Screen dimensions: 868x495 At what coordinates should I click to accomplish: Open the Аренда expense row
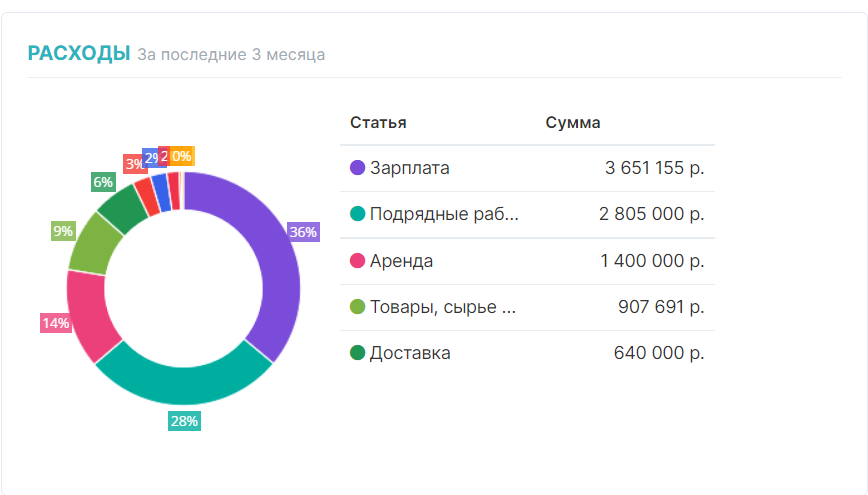[401, 261]
